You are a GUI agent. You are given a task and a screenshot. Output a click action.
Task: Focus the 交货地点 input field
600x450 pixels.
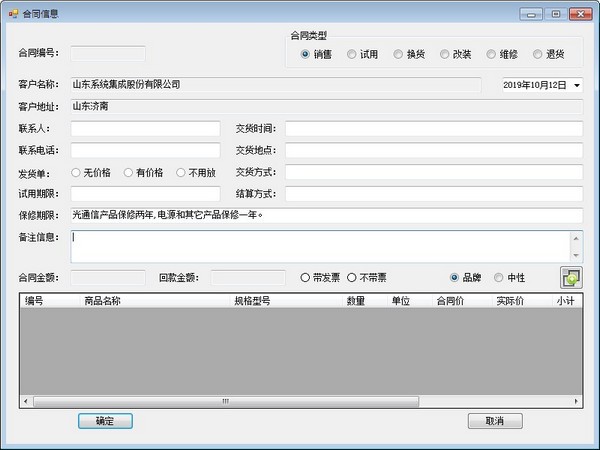coord(434,150)
